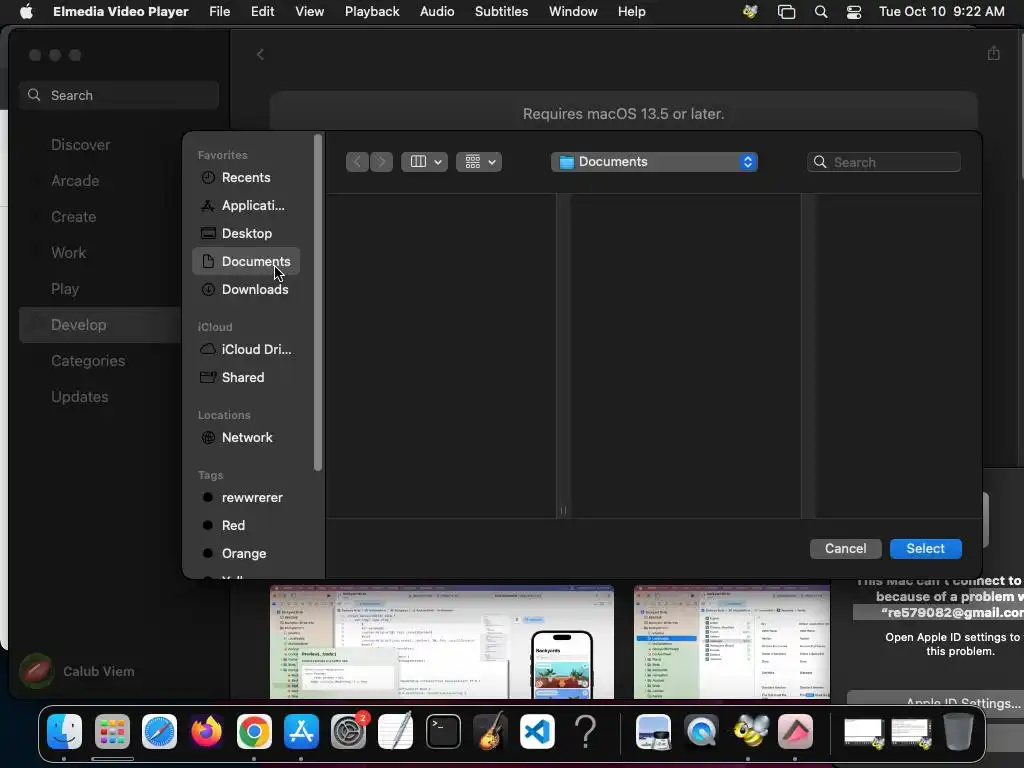Launch GarageBand from the Dock
This screenshot has width=1024, height=768.
pos(490,731)
